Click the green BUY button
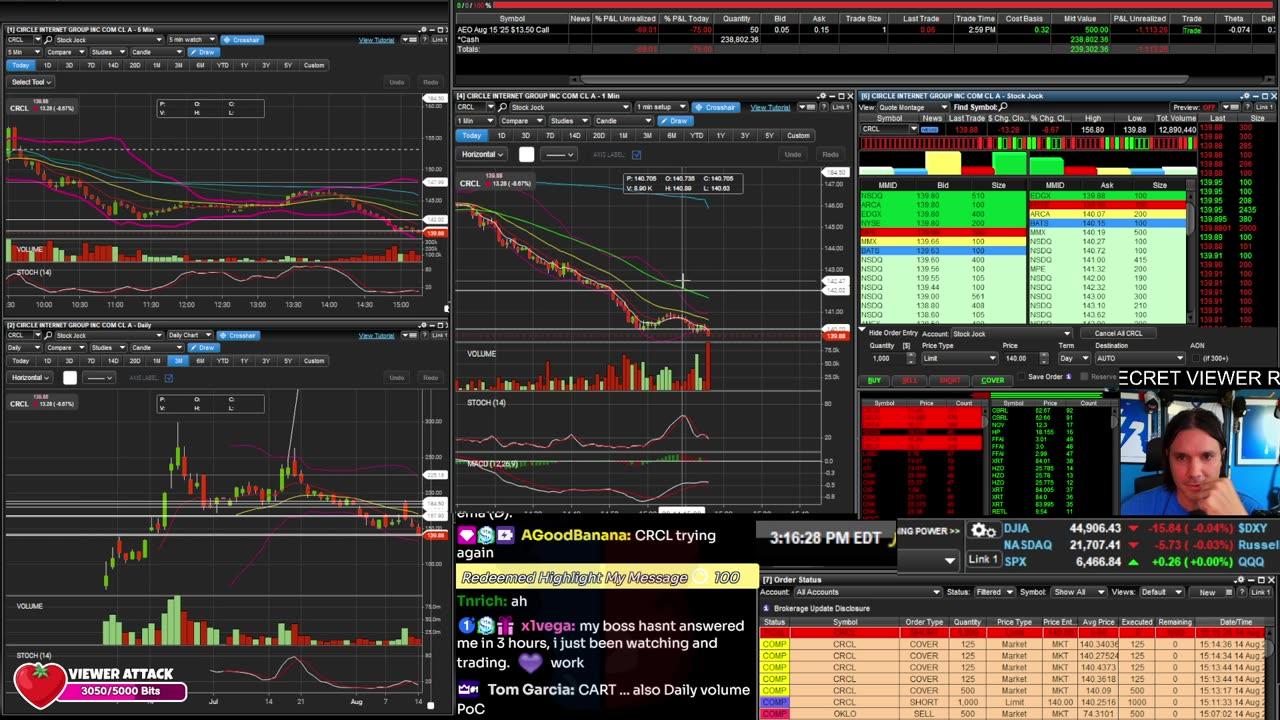Viewport: 1280px width, 720px height. click(x=874, y=381)
